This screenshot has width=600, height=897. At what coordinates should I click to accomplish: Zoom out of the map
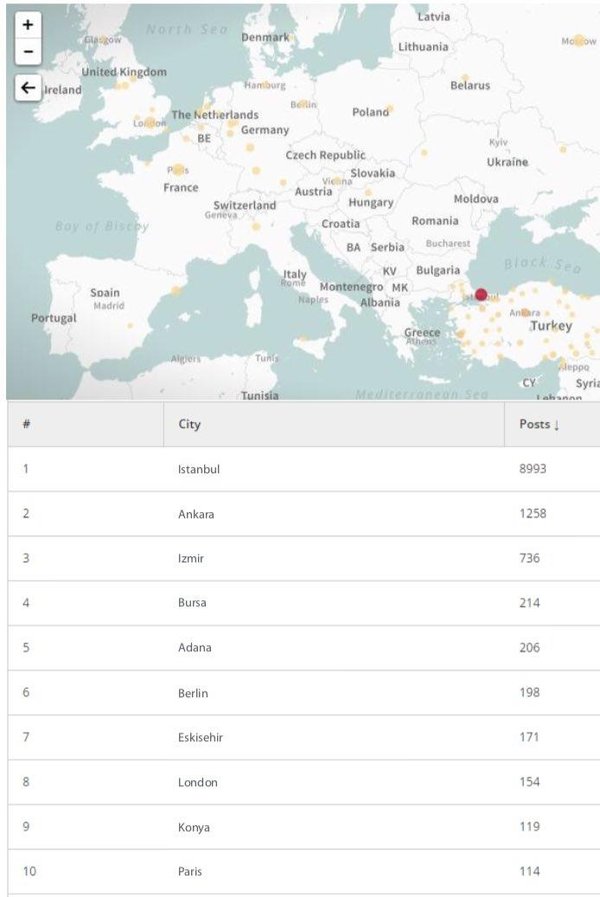tap(27, 51)
